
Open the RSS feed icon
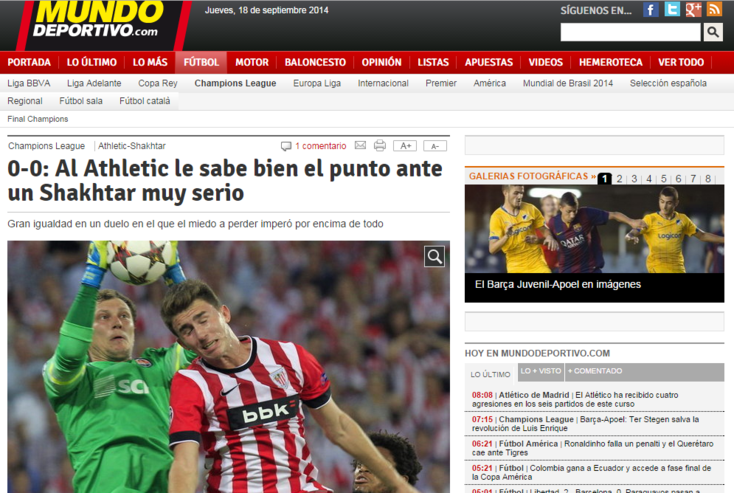[x=714, y=9]
